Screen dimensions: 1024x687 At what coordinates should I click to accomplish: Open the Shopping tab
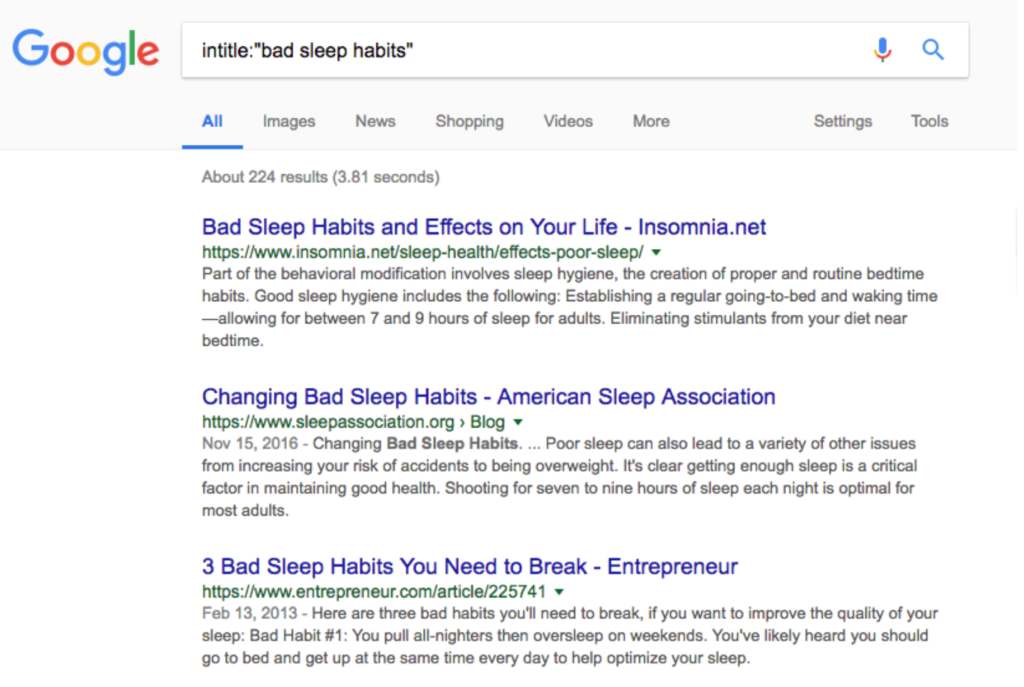click(x=470, y=121)
